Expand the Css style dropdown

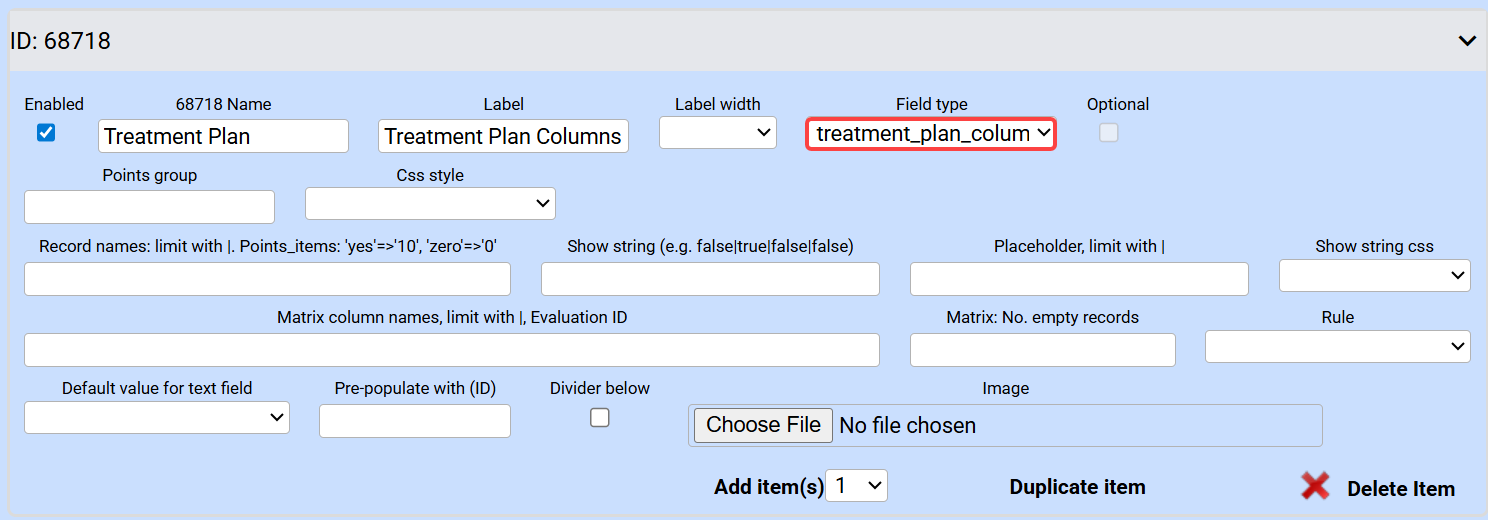pyautogui.click(x=430, y=204)
